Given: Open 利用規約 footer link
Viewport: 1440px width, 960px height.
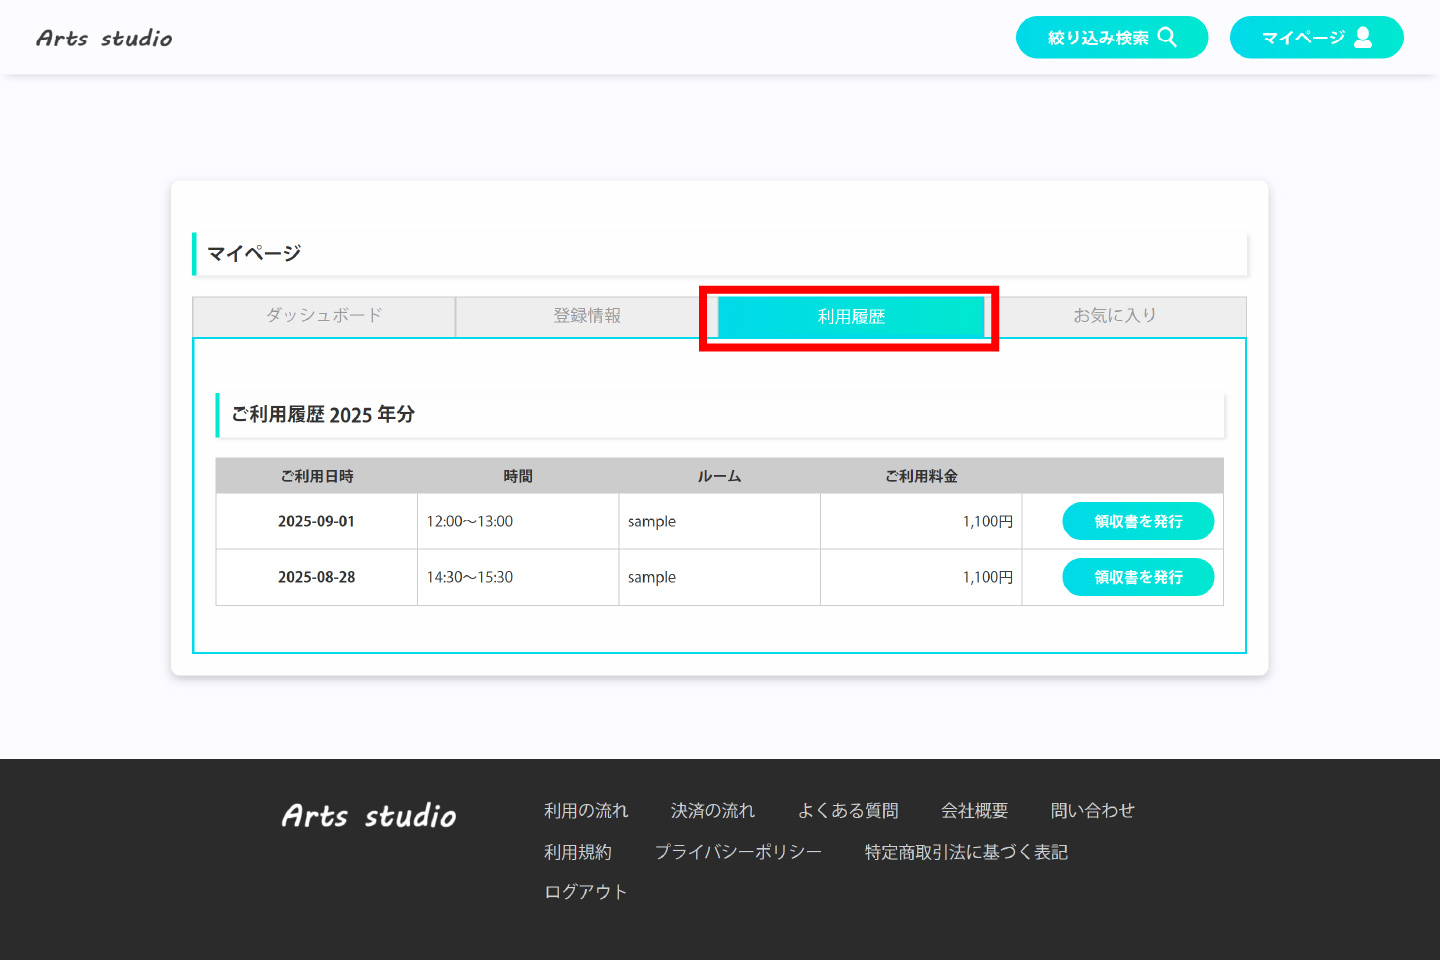Looking at the screenshot, I should tap(578, 852).
